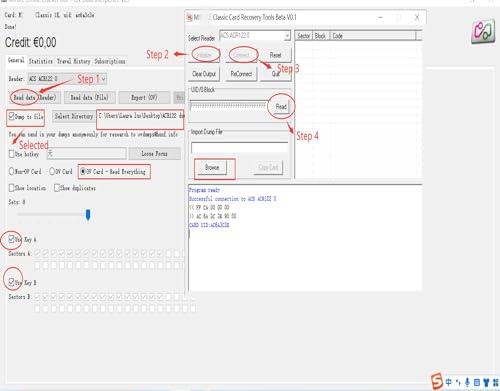Enable the Show location checkbox
Image resolution: width=500 pixels, height=391 pixels.
click(x=12, y=188)
